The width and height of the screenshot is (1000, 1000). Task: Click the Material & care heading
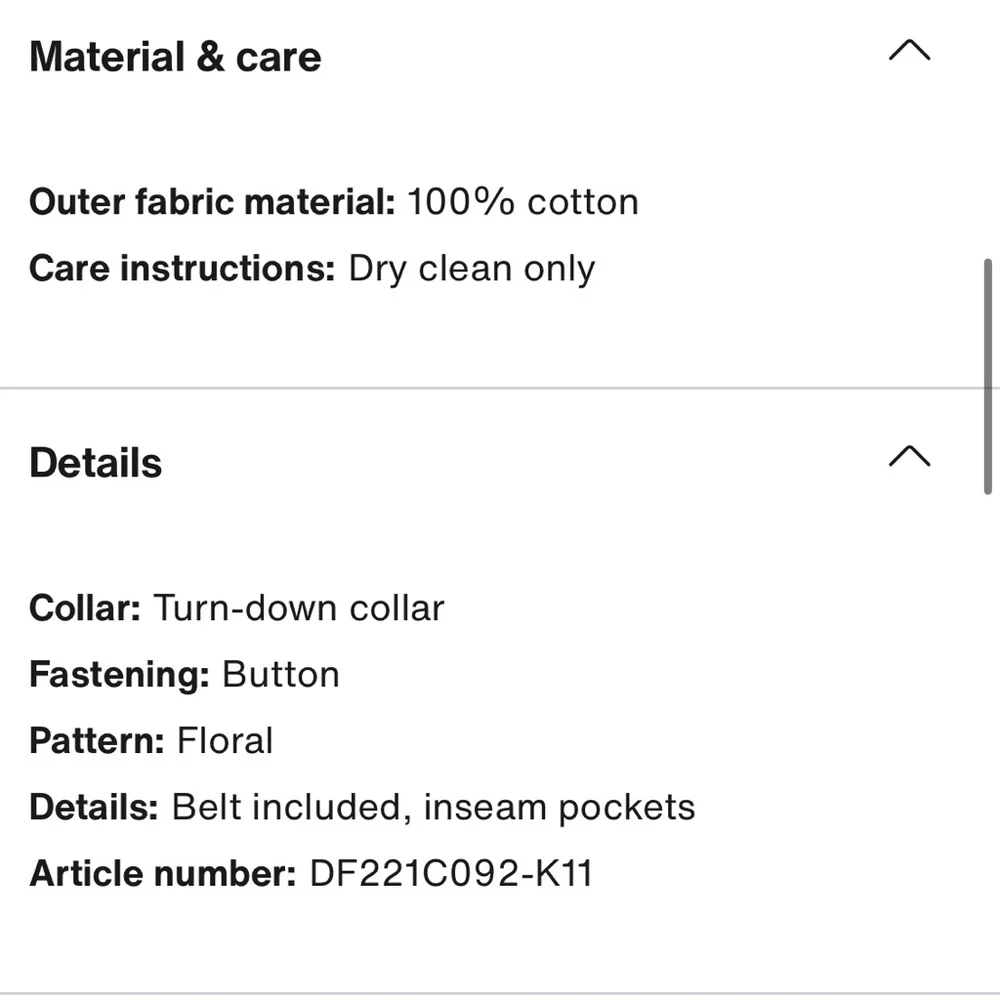pos(175,57)
